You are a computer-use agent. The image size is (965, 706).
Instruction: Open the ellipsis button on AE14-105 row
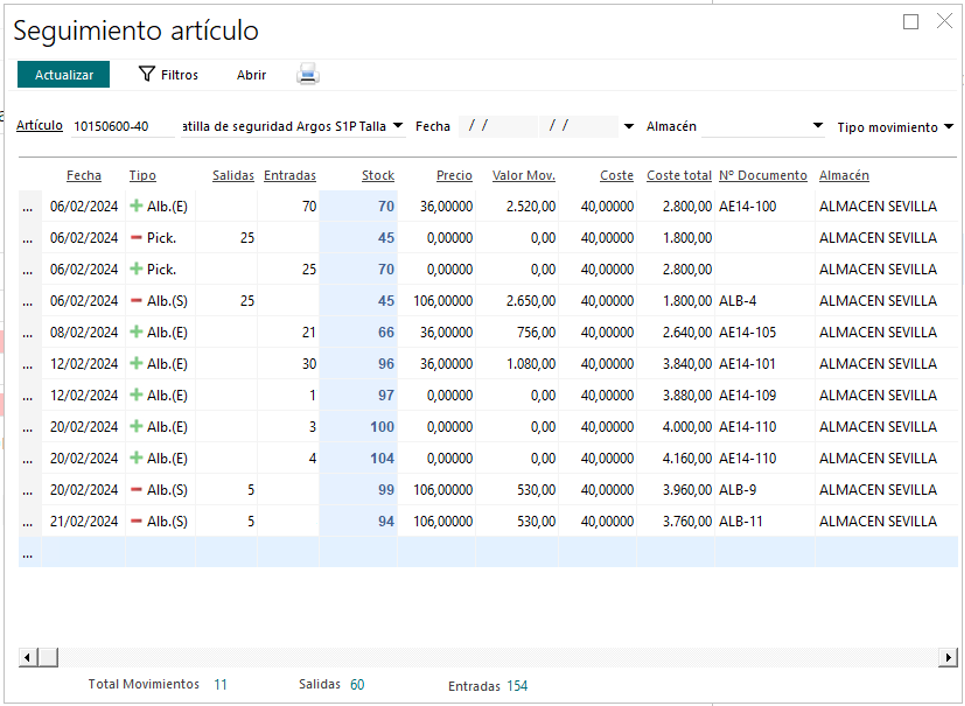[29, 332]
